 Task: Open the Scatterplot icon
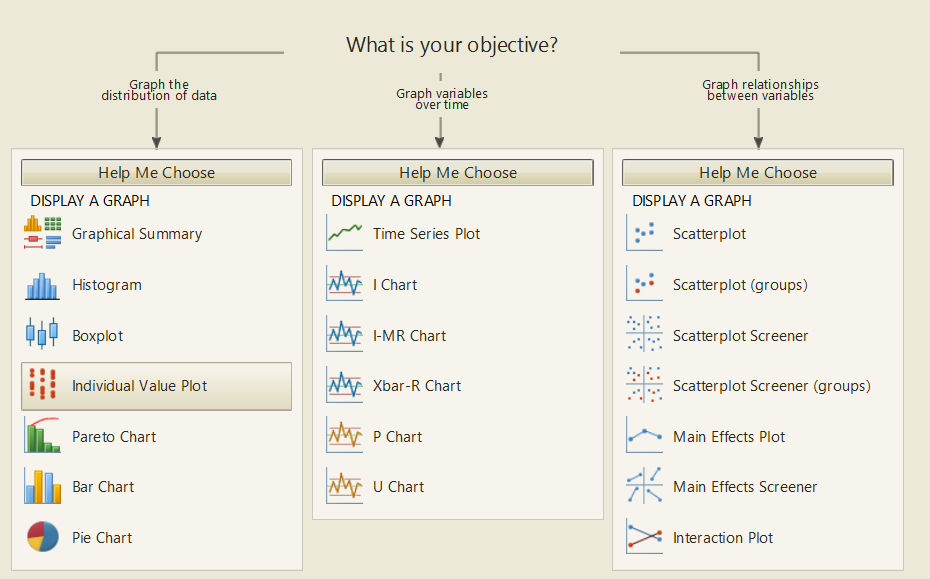(644, 234)
